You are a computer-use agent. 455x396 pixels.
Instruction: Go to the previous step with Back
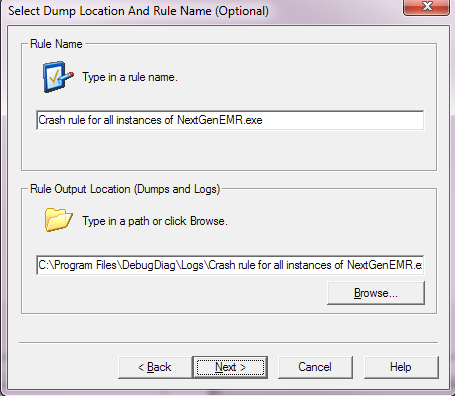[x=155, y=367]
